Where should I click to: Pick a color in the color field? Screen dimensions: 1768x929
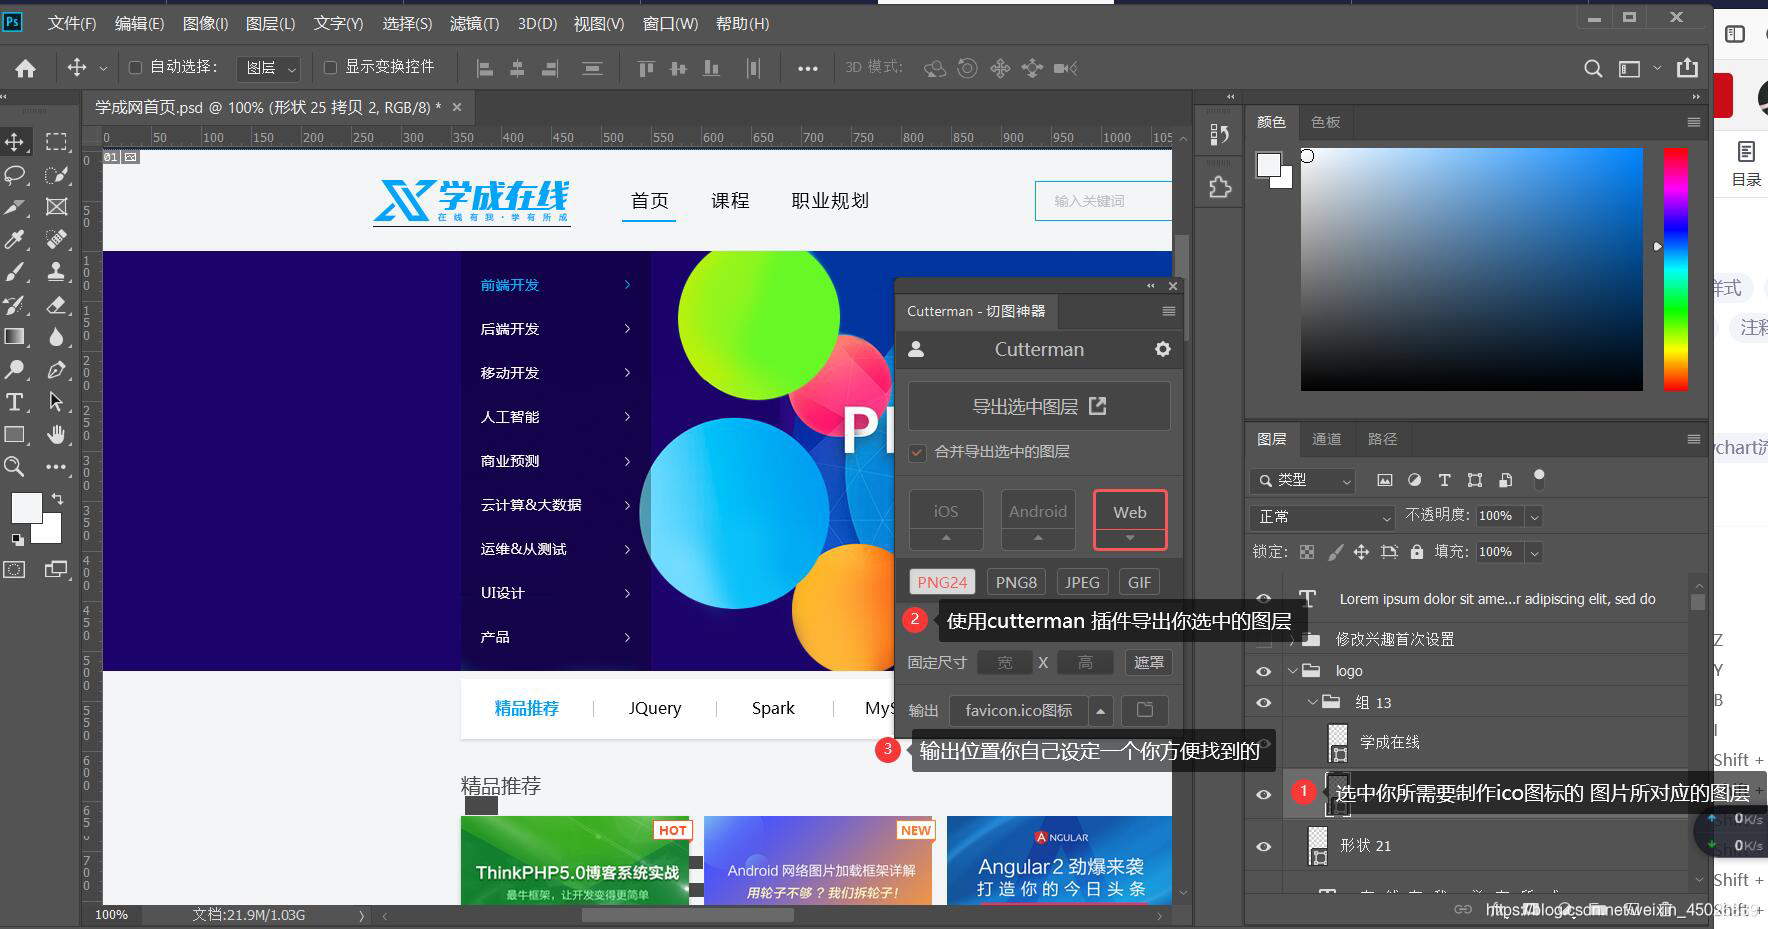(x=1471, y=269)
